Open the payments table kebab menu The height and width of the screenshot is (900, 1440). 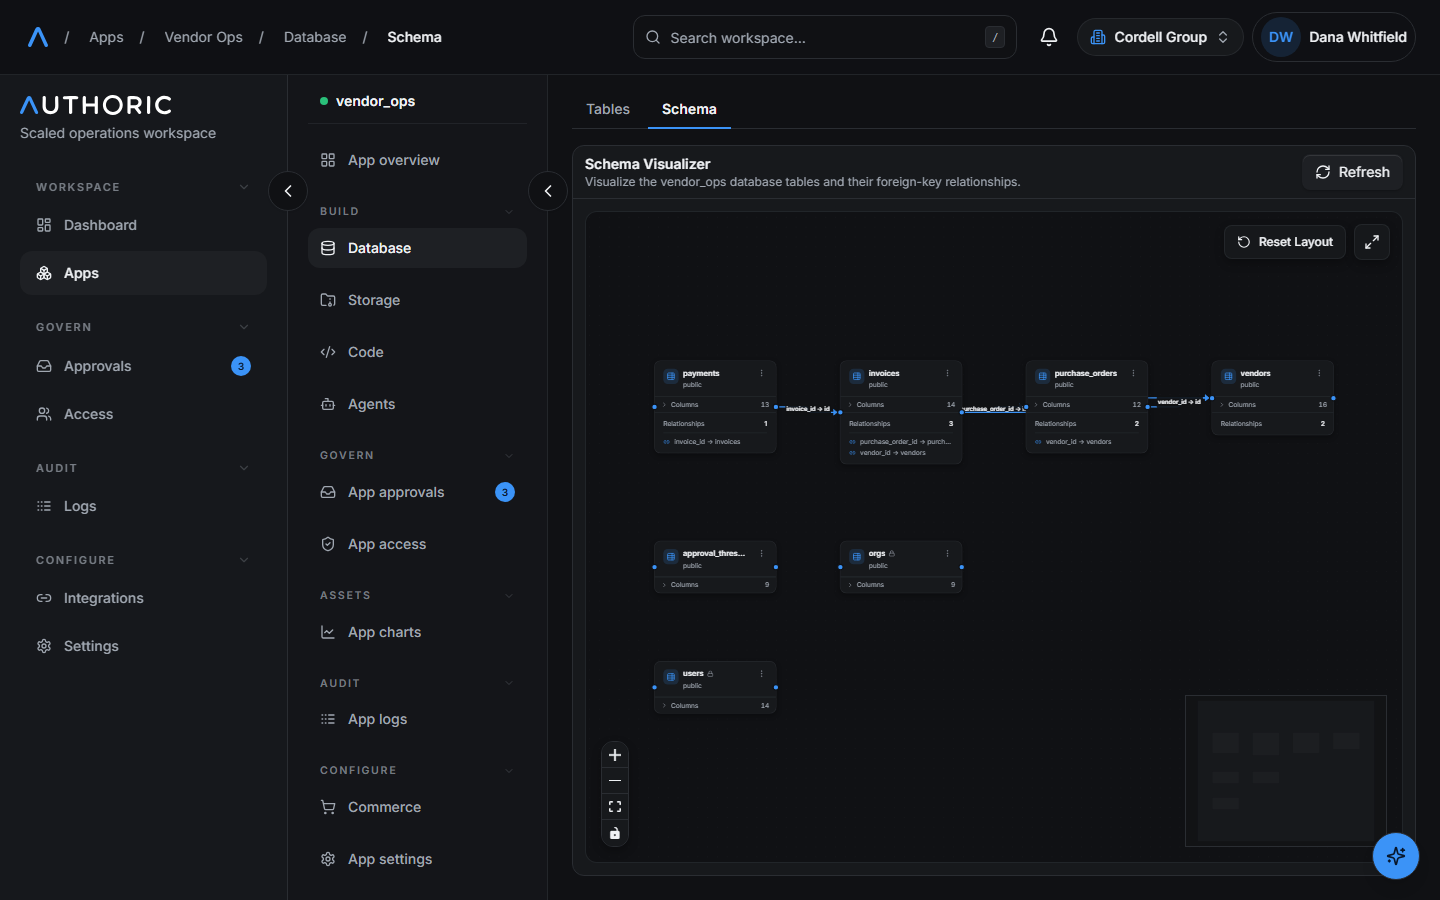pyautogui.click(x=761, y=373)
